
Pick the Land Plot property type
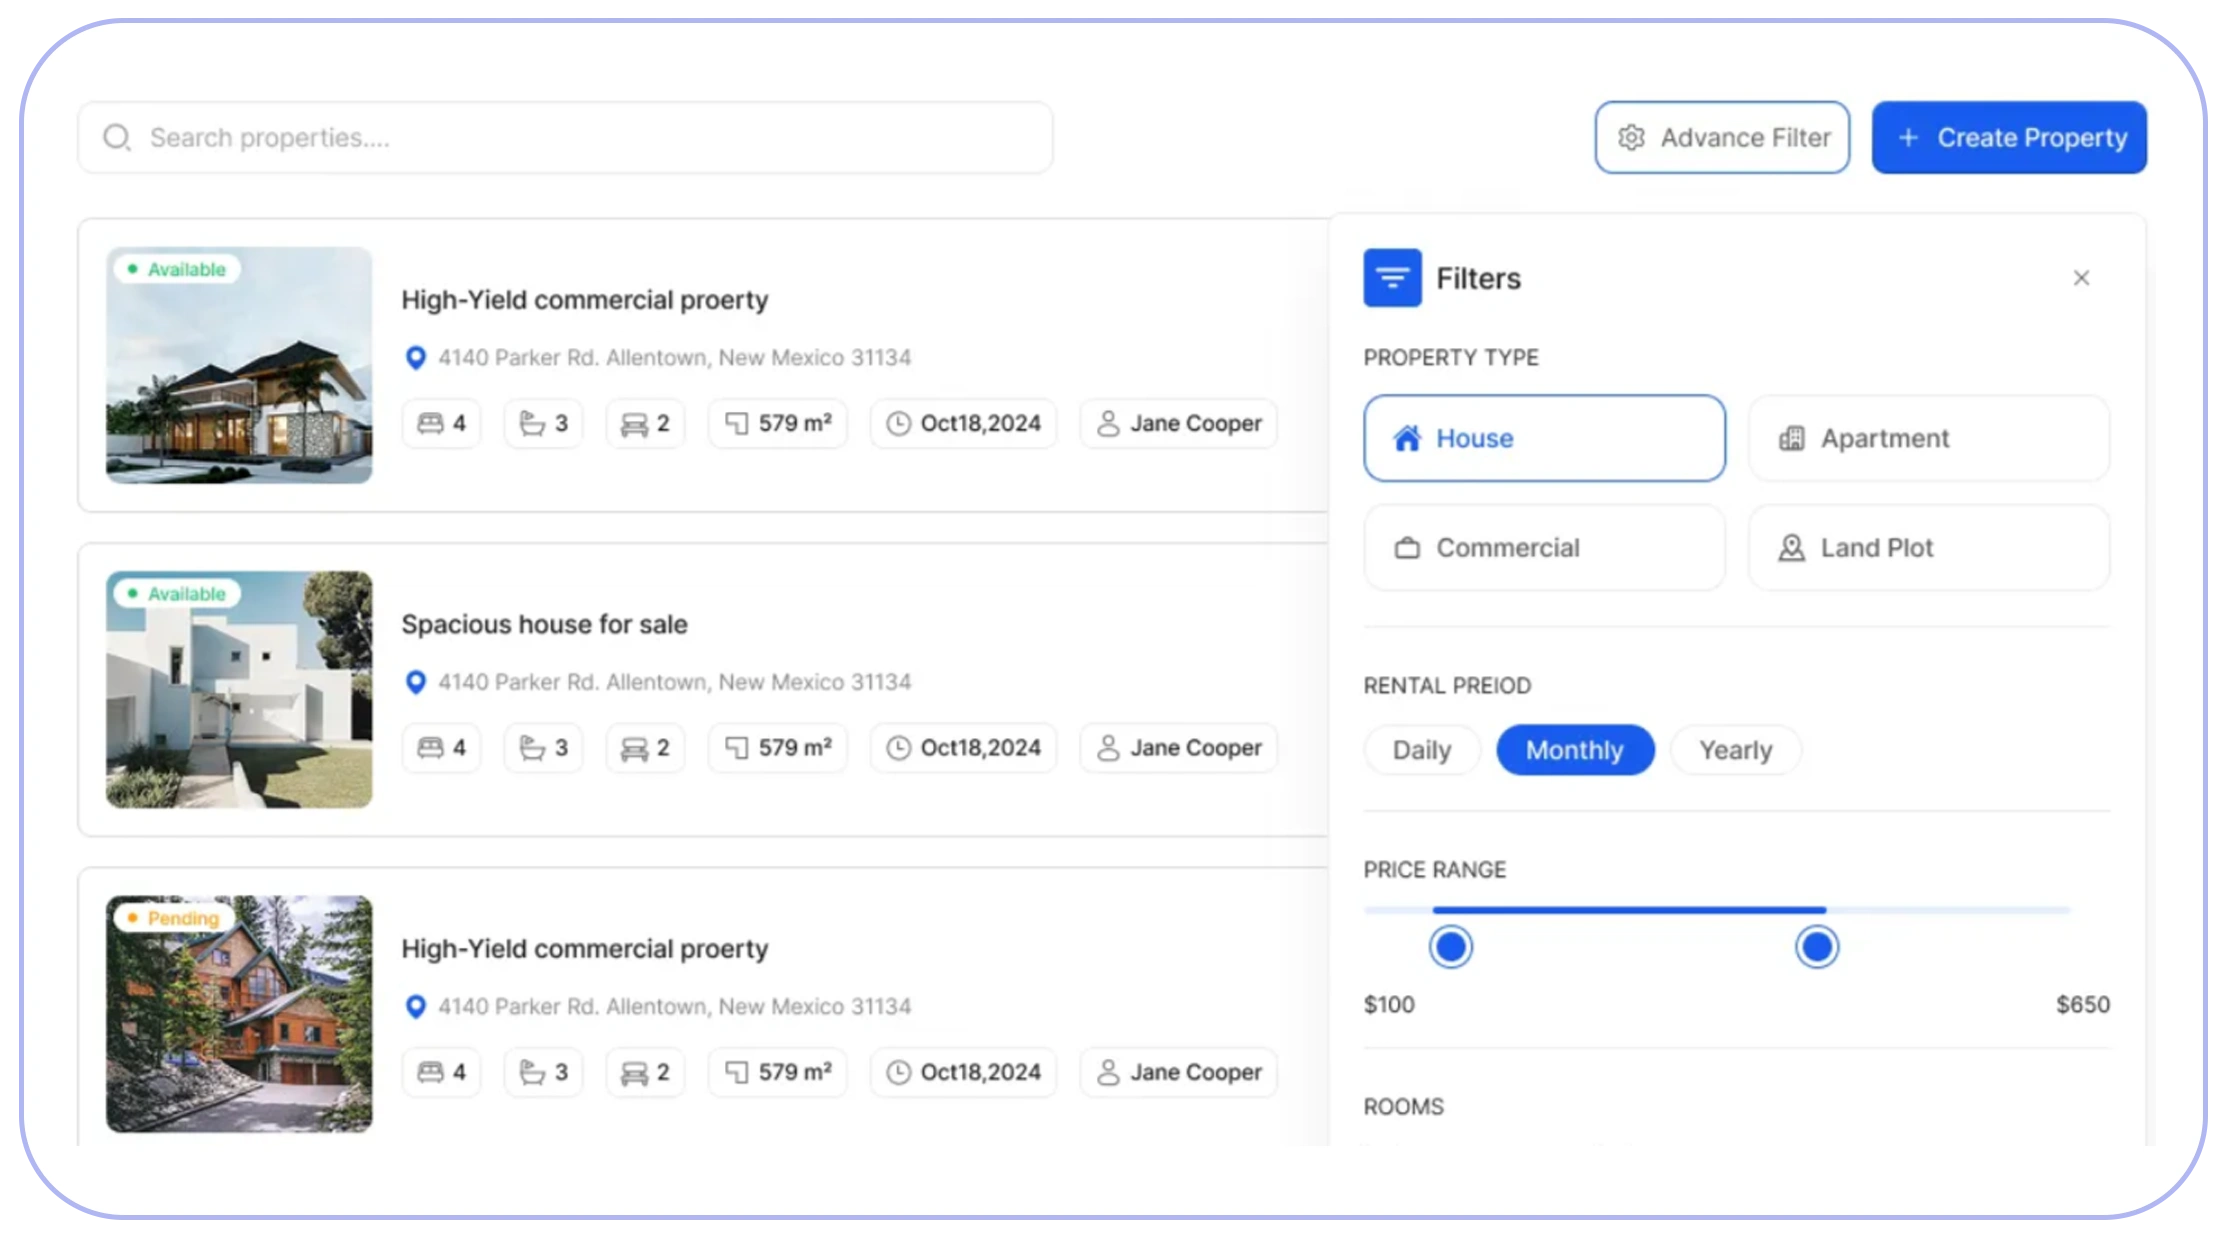click(1928, 547)
